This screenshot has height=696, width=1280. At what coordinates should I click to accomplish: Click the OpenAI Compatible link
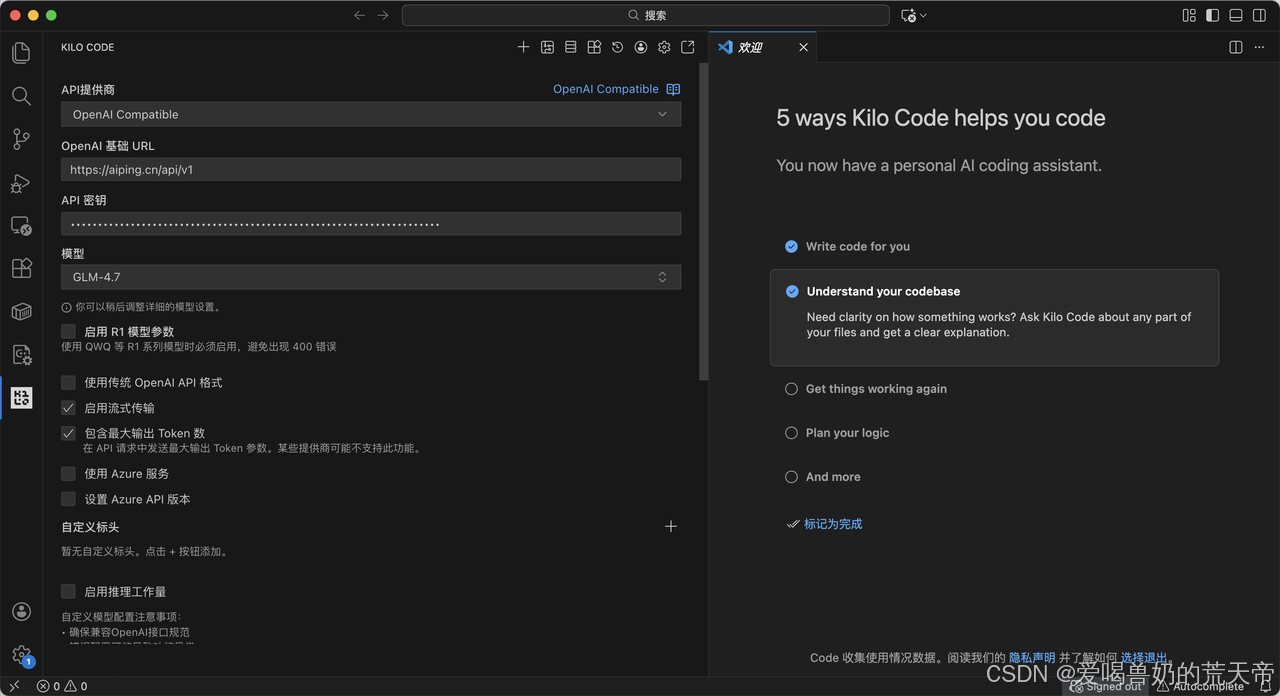coord(606,89)
